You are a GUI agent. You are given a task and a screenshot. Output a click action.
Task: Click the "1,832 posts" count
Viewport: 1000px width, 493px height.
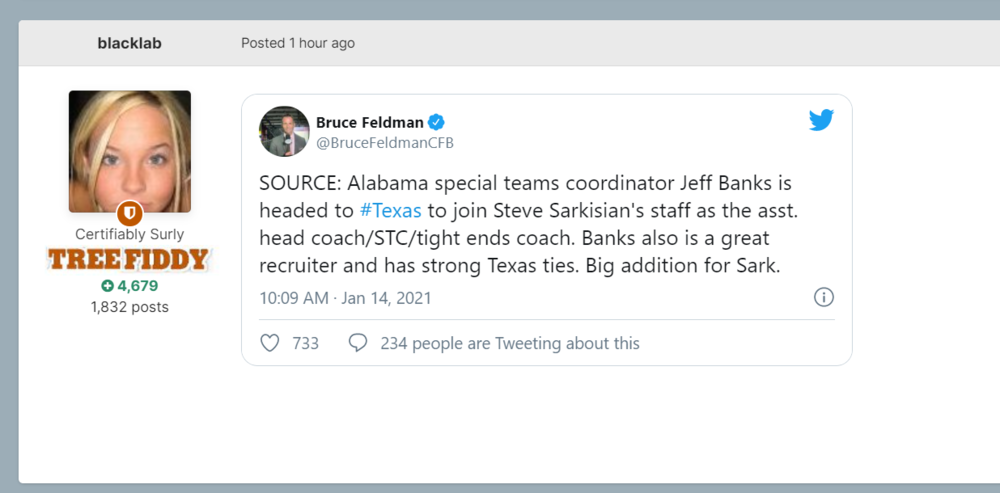130,307
